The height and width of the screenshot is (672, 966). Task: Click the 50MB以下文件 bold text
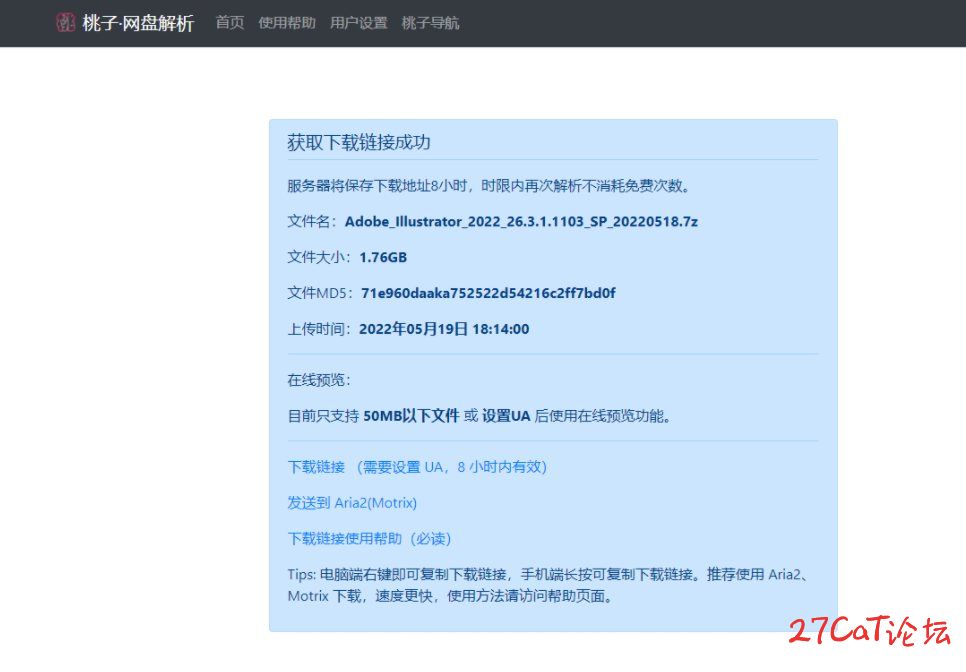(411, 416)
